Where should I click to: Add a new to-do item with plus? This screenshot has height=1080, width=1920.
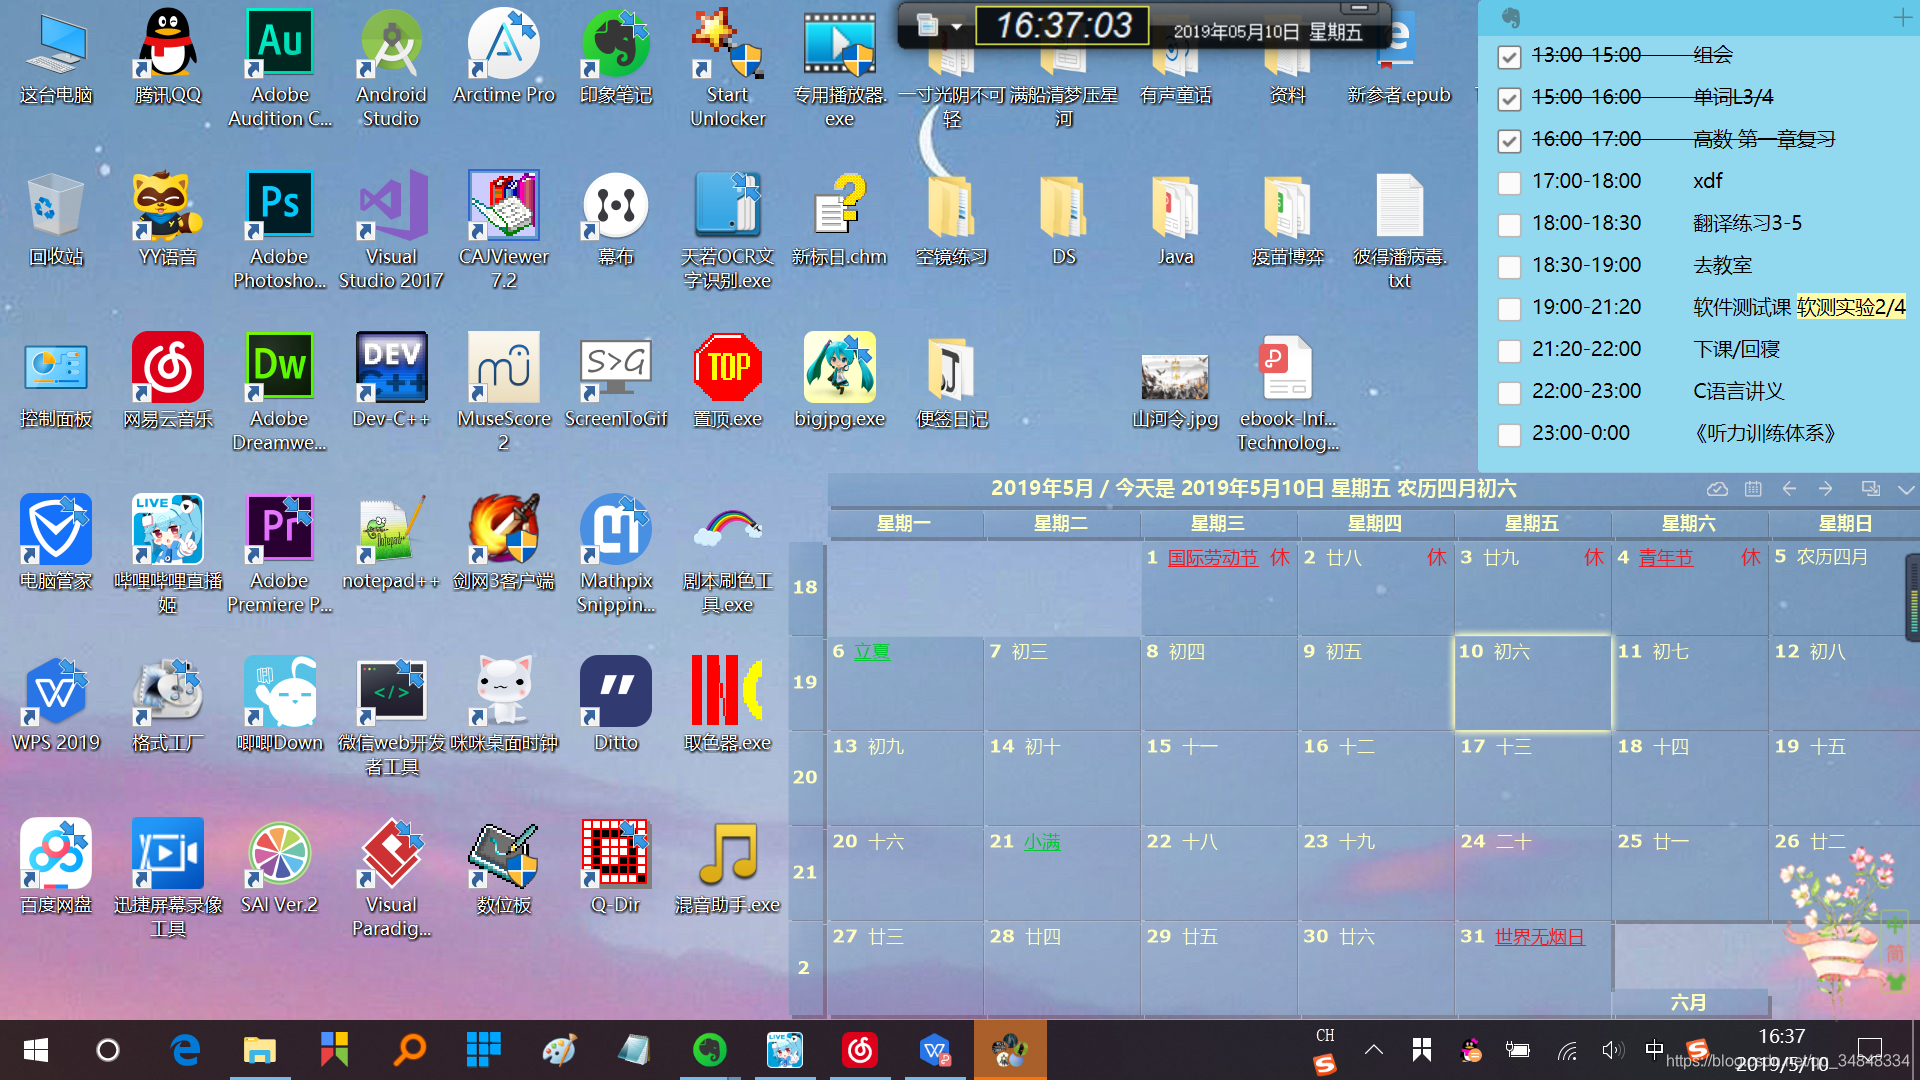click(1902, 17)
